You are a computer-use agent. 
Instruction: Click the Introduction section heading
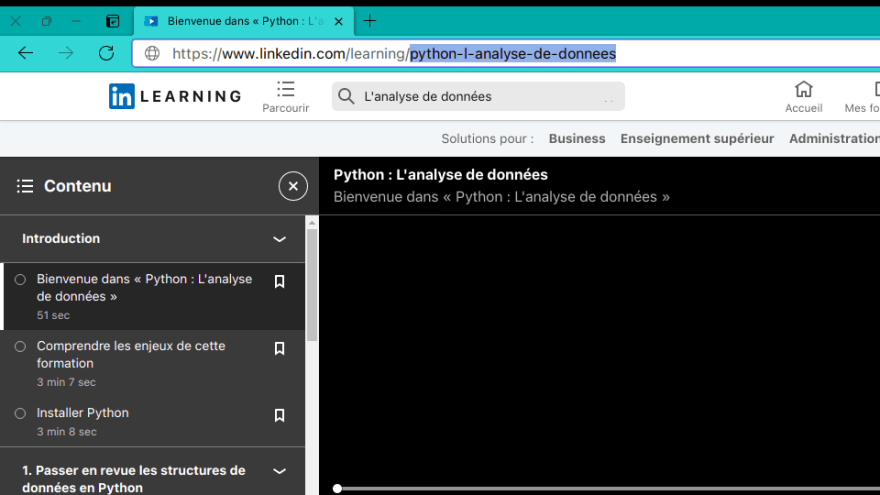pos(61,239)
